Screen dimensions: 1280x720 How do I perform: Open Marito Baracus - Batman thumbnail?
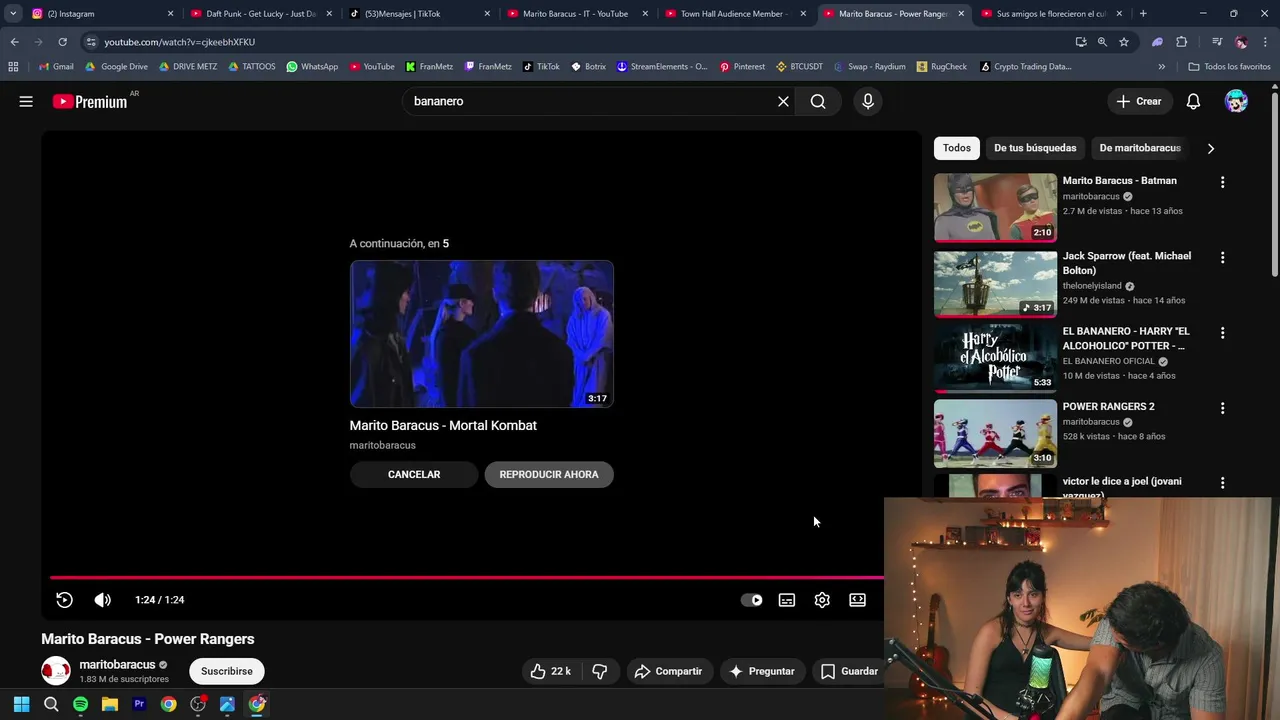click(995, 208)
